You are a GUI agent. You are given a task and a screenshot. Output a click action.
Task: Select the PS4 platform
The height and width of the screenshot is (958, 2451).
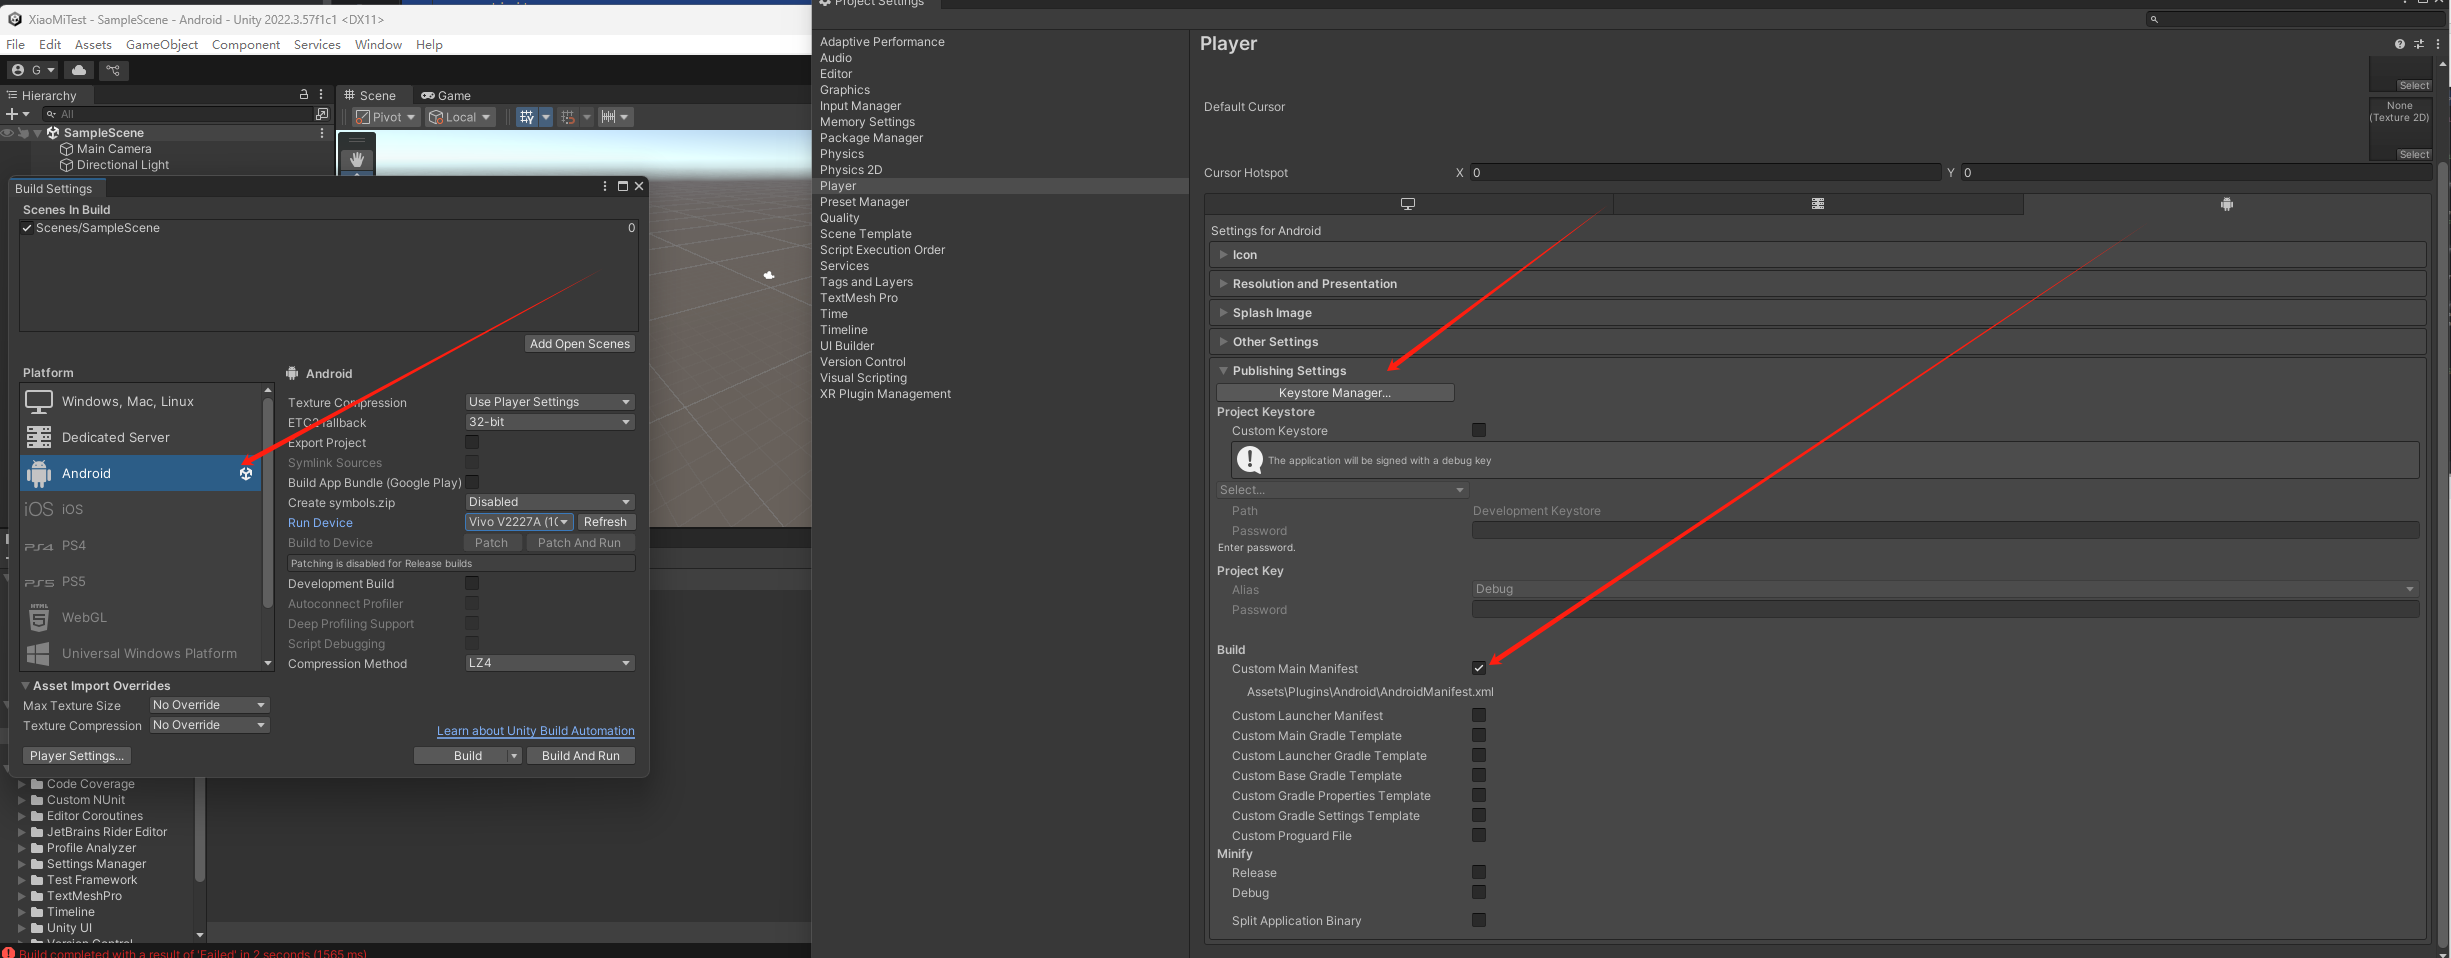[140, 545]
